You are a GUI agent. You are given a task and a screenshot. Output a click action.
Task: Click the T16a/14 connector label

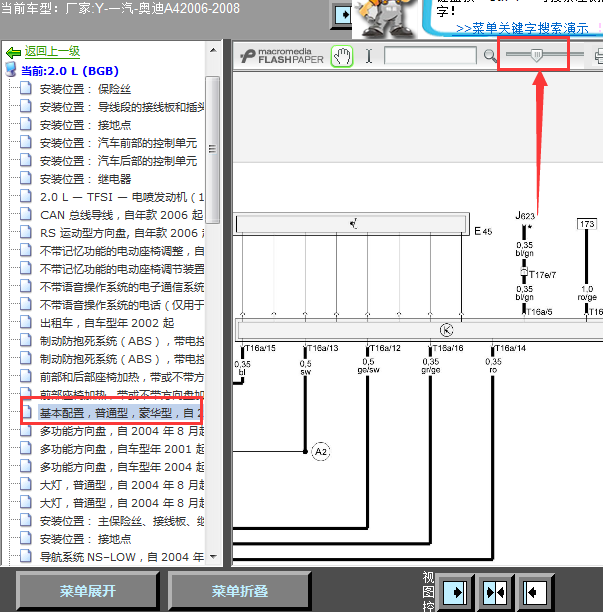(x=511, y=348)
